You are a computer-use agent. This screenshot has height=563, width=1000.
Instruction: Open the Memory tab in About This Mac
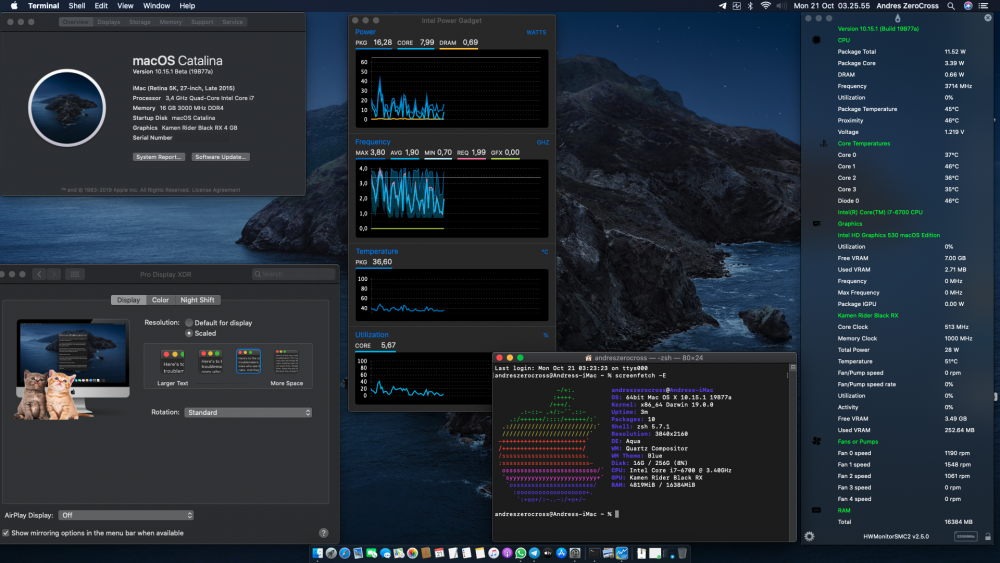tap(170, 22)
